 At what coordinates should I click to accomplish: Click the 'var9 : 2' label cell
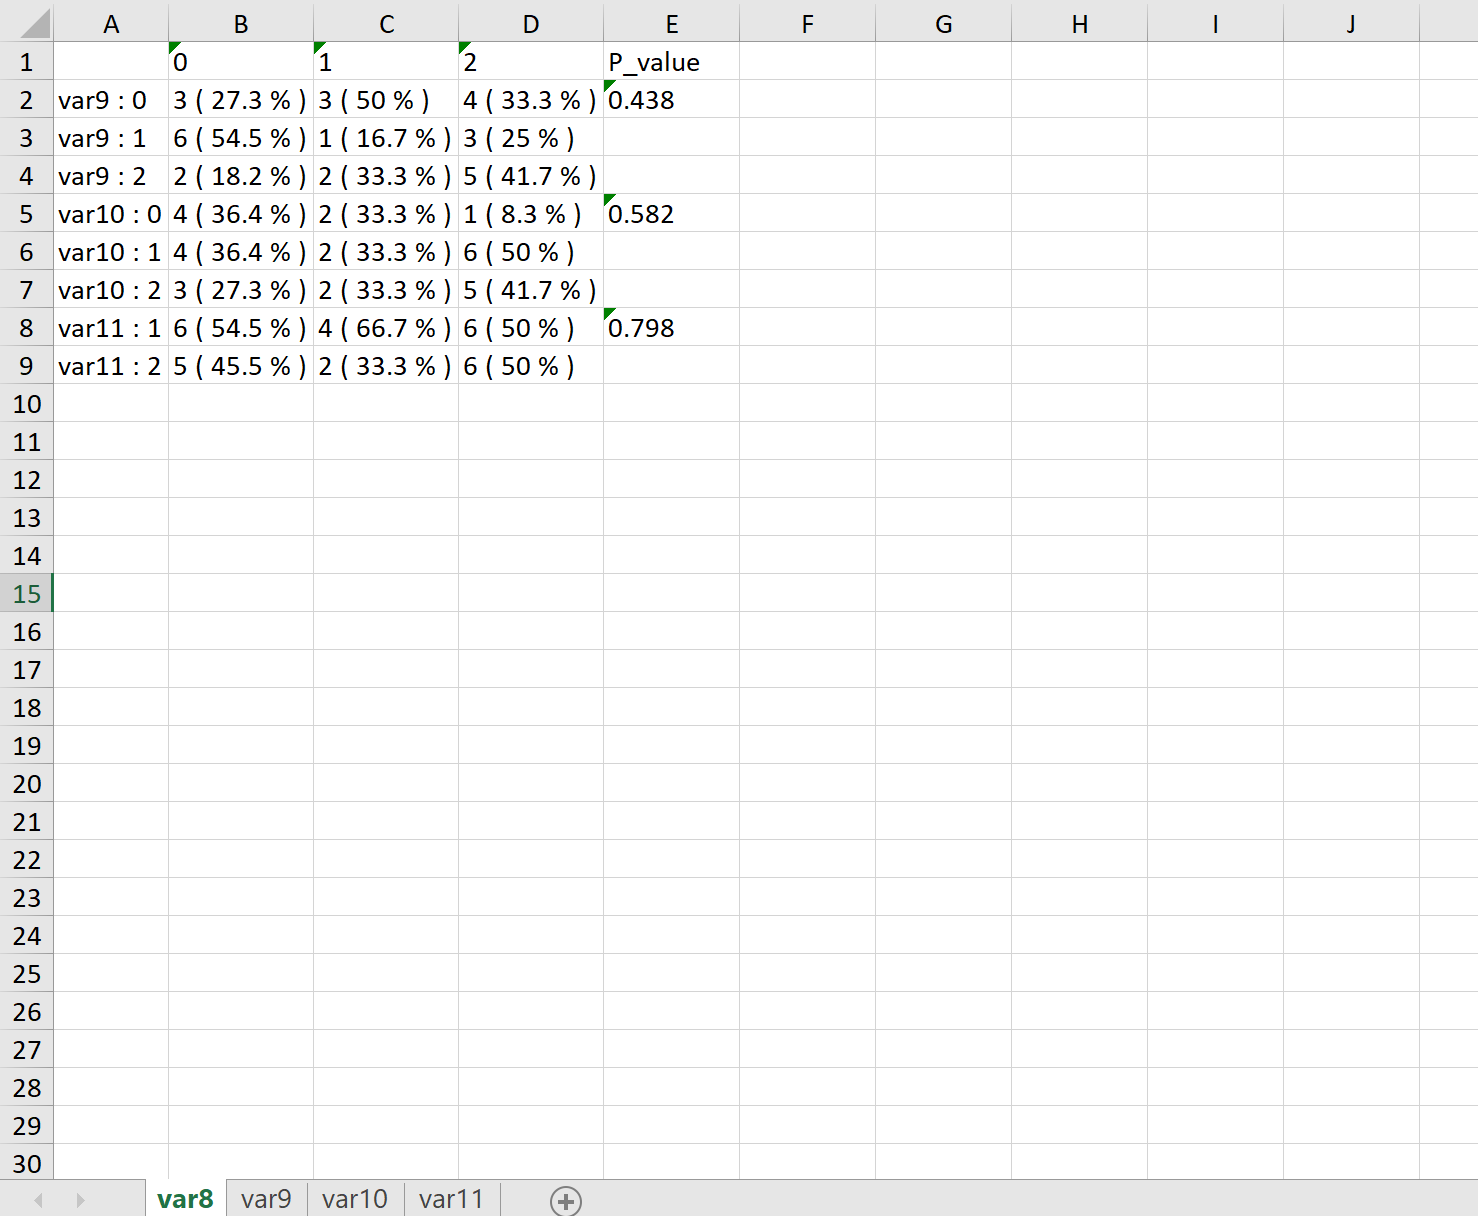click(x=111, y=176)
